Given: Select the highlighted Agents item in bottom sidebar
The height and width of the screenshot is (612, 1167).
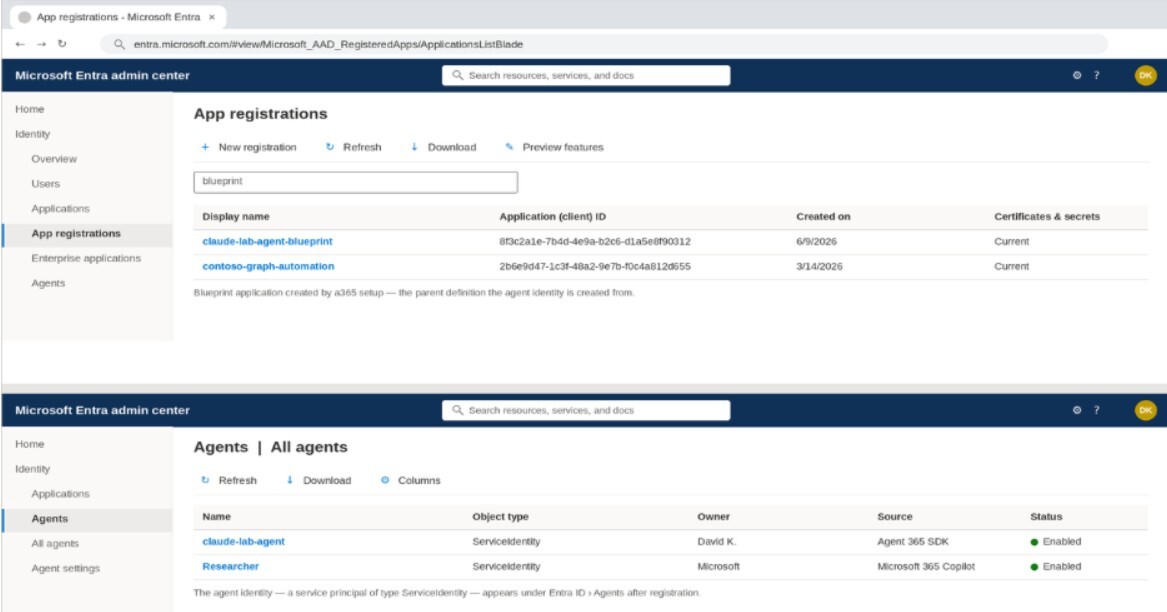Looking at the screenshot, I should click(x=87, y=519).
